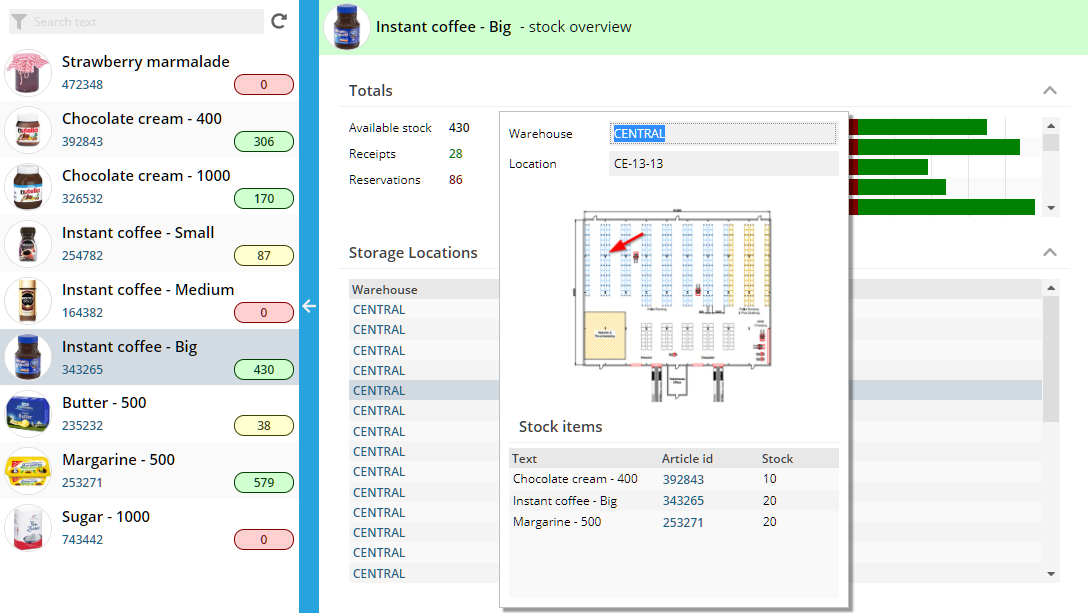The height and width of the screenshot is (613, 1088).
Task: Click the red zero badge for Instant coffee - Medium
Action: (x=263, y=311)
